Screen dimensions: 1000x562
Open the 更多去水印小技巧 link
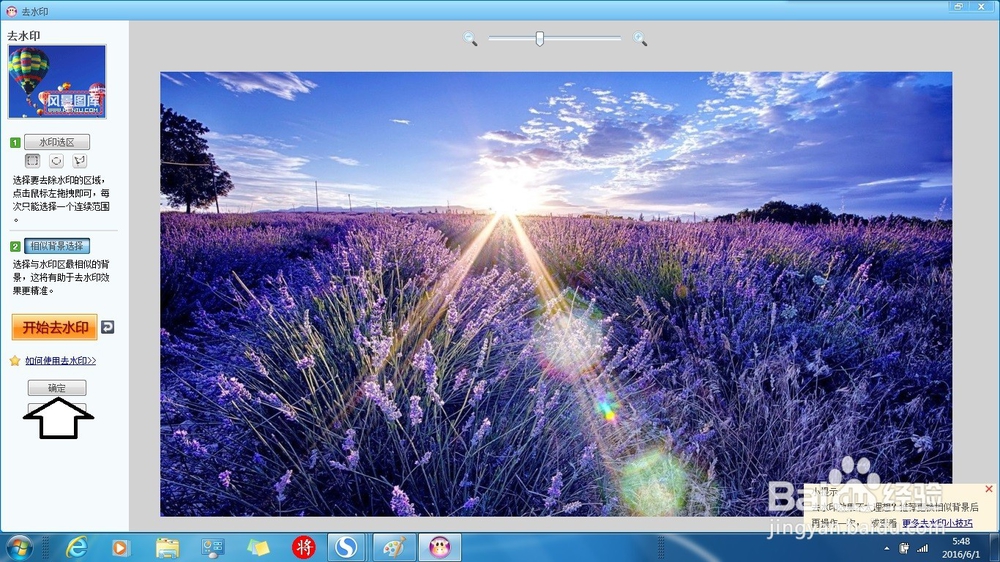(x=937, y=523)
